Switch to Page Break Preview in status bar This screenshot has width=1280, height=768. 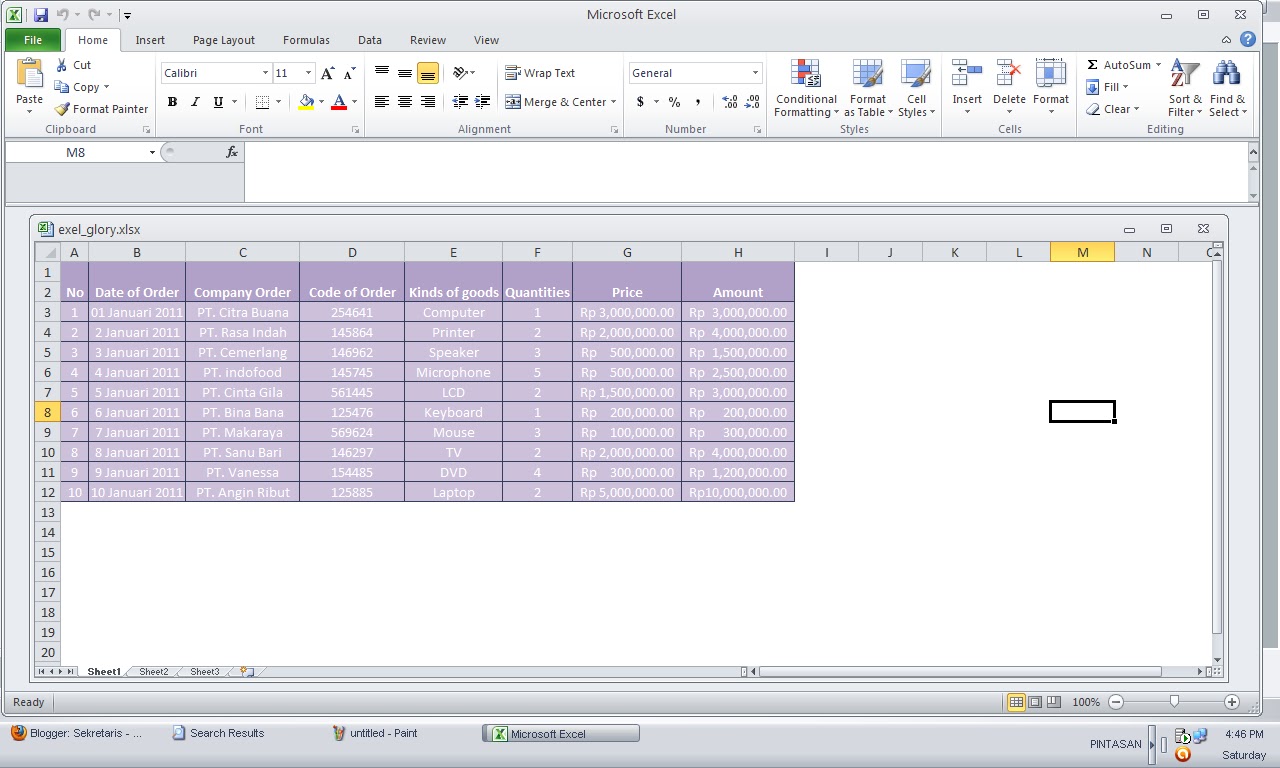tap(1054, 702)
